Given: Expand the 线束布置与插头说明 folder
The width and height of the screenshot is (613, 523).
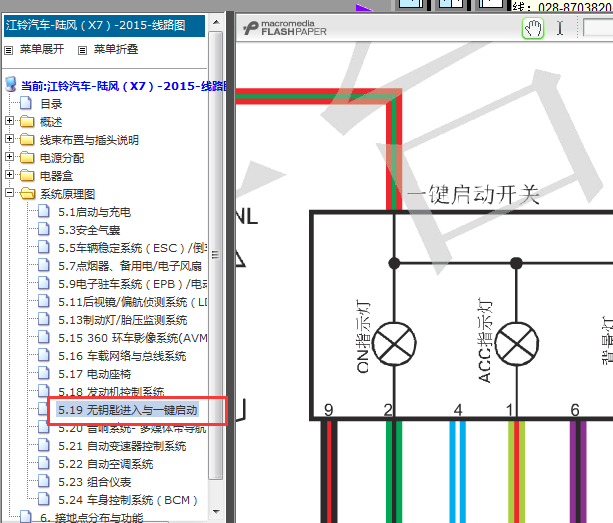Looking at the screenshot, I should coord(9,139).
